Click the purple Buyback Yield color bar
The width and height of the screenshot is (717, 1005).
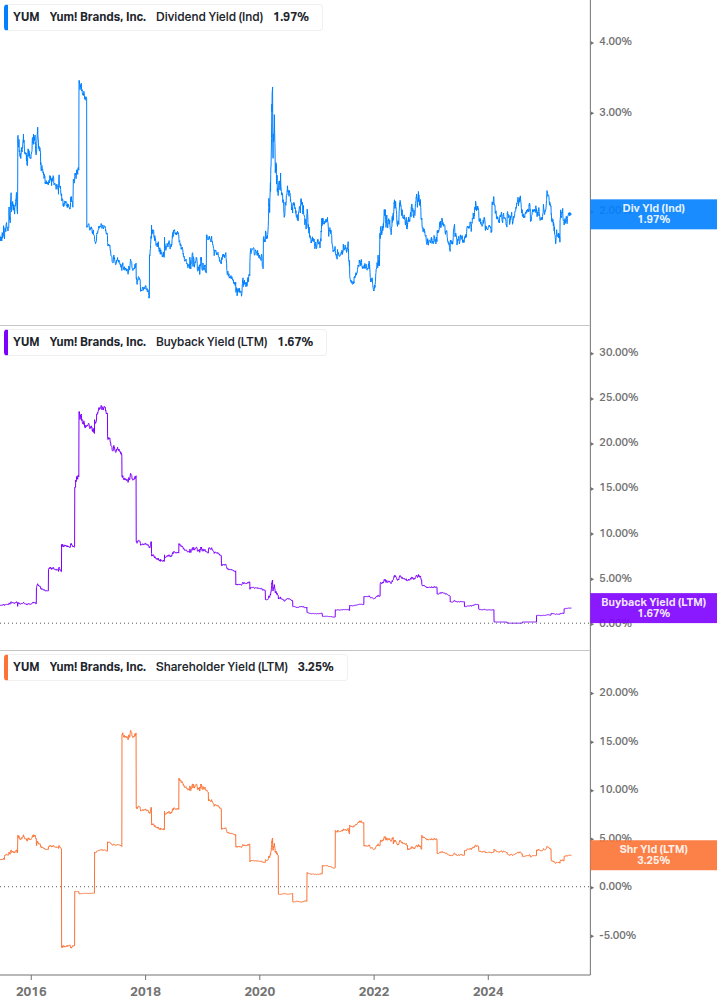click(6, 342)
